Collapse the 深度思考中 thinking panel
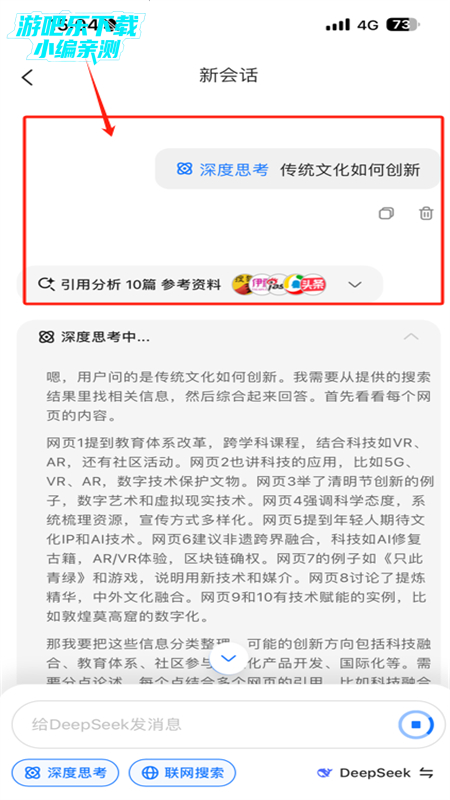This screenshot has height=800, width=450. click(411, 337)
